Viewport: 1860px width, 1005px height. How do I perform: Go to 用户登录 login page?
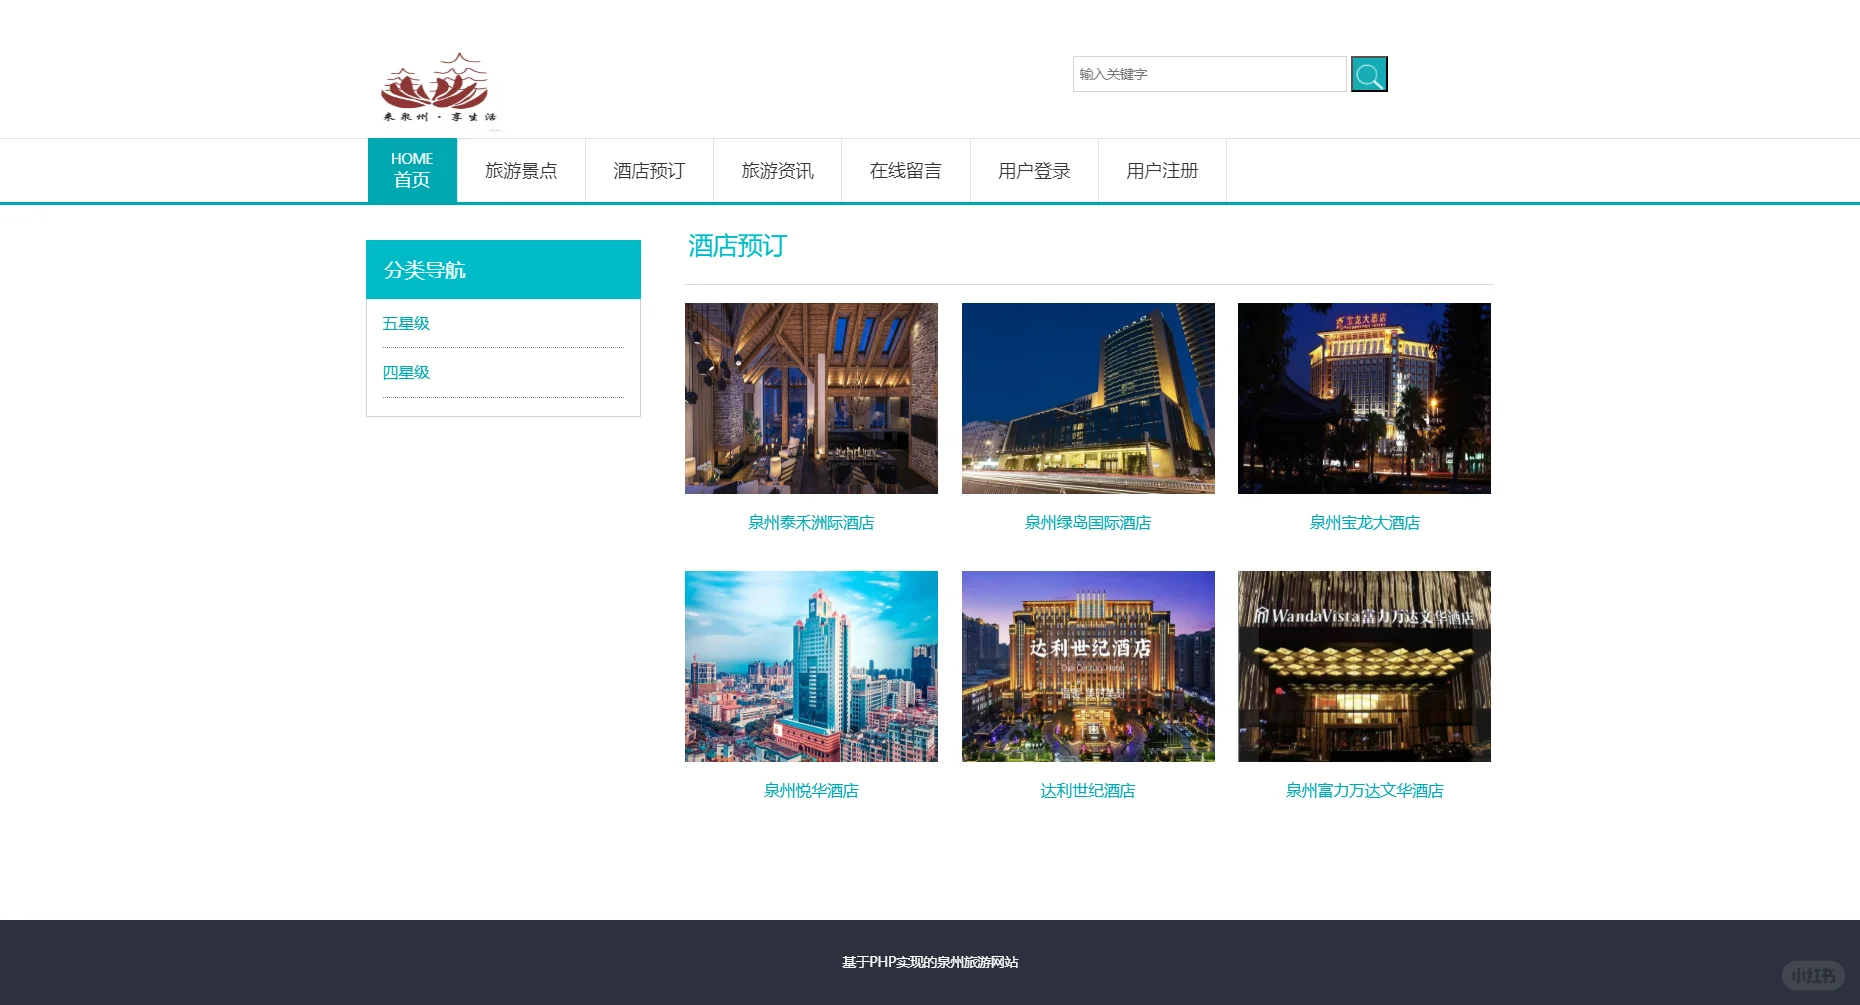pos(1033,170)
